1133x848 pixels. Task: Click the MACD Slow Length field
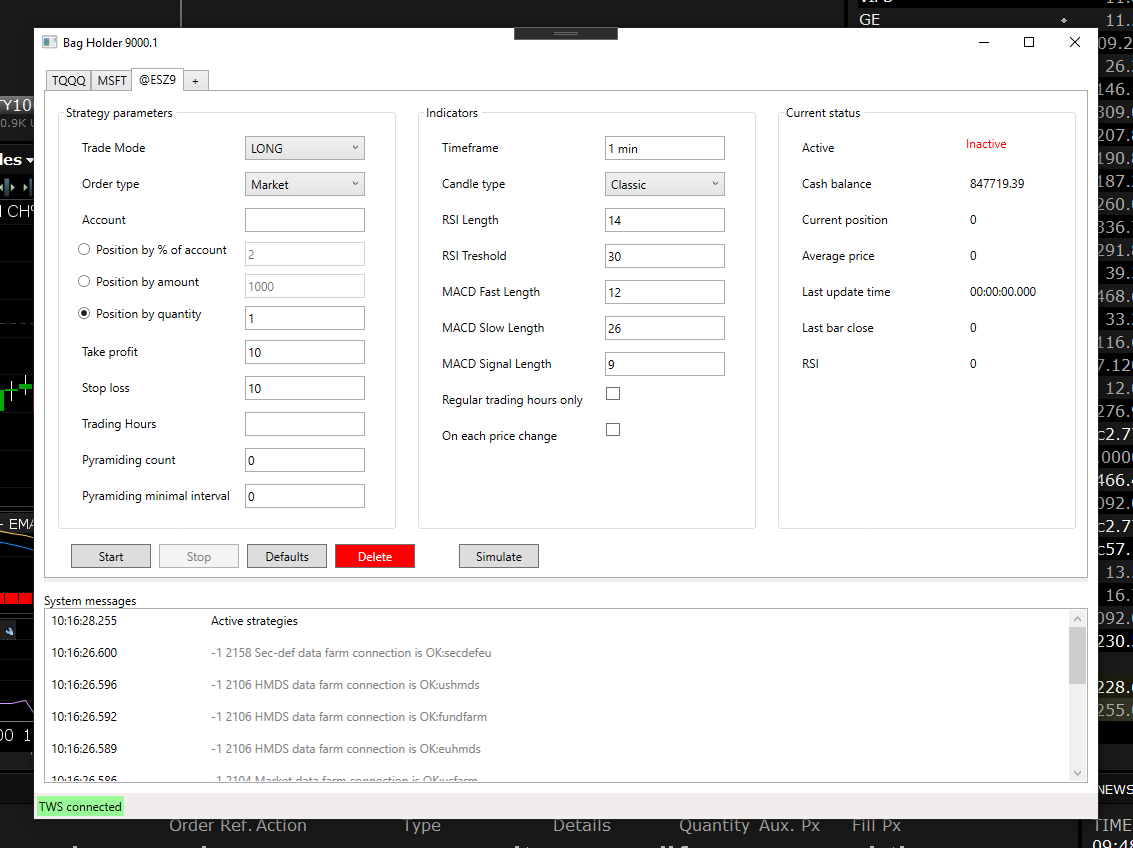coord(665,328)
